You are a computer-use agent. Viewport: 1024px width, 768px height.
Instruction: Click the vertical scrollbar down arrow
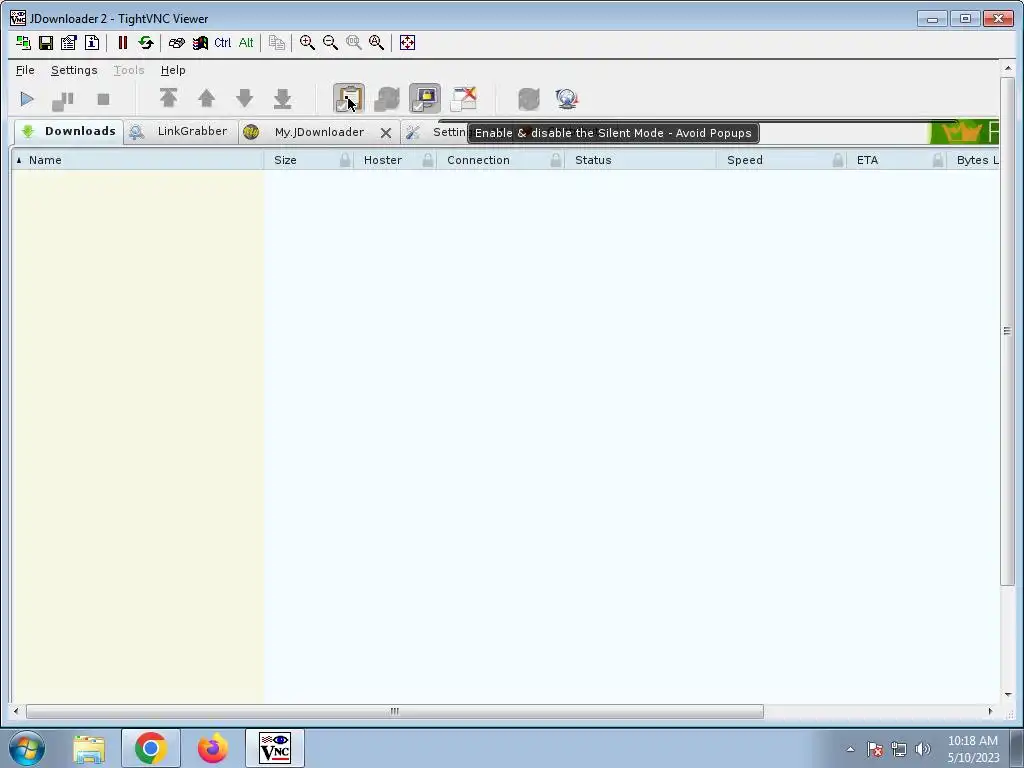(1008, 695)
